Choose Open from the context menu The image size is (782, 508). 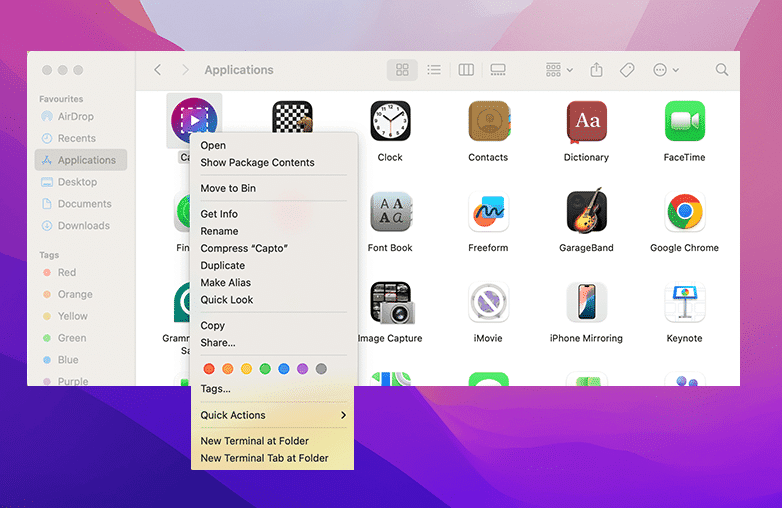[x=273, y=146]
